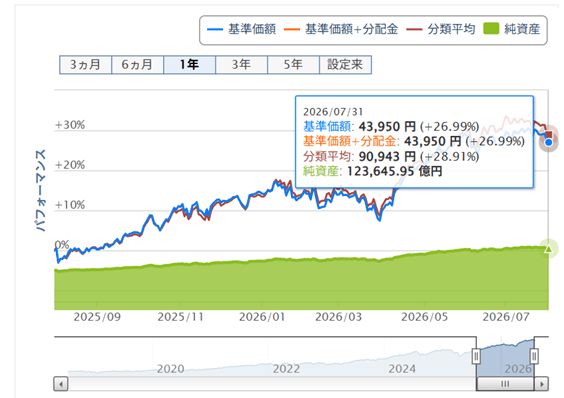Click the 2020 label in navigator

(170, 369)
